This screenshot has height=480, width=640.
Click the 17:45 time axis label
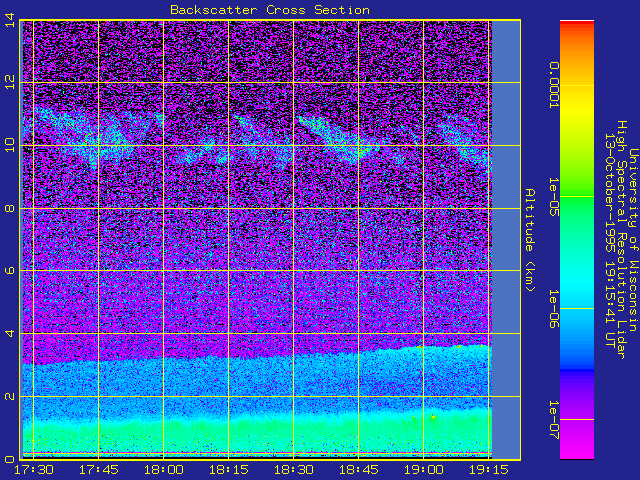tap(98, 470)
